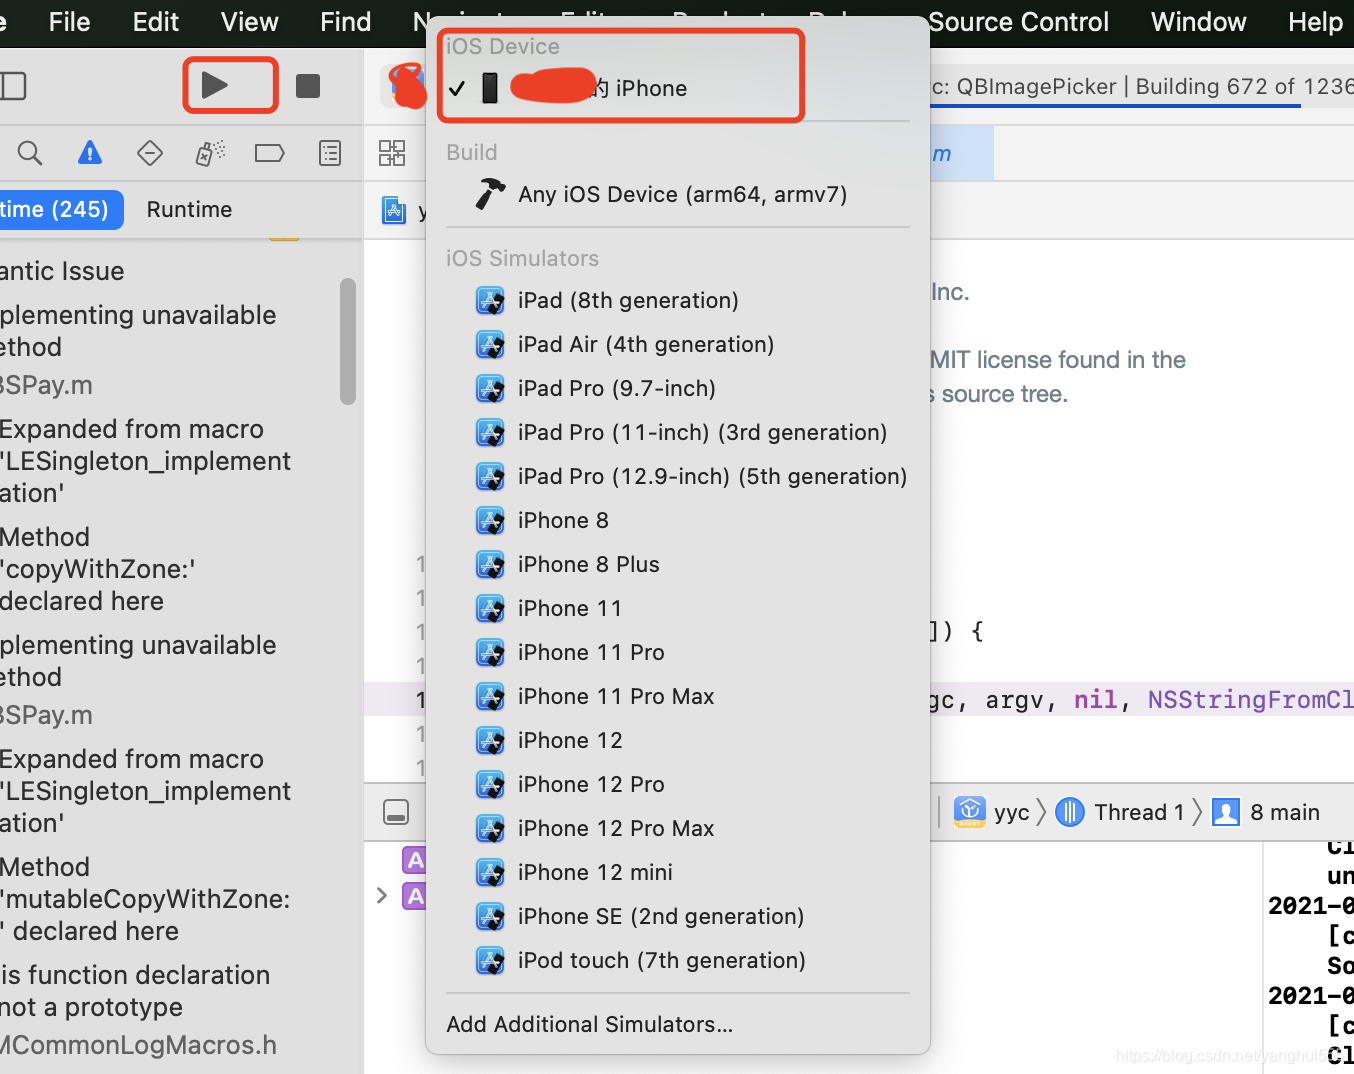Click the jump bar file icon
The image size is (1354, 1074).
coord(394,210)
